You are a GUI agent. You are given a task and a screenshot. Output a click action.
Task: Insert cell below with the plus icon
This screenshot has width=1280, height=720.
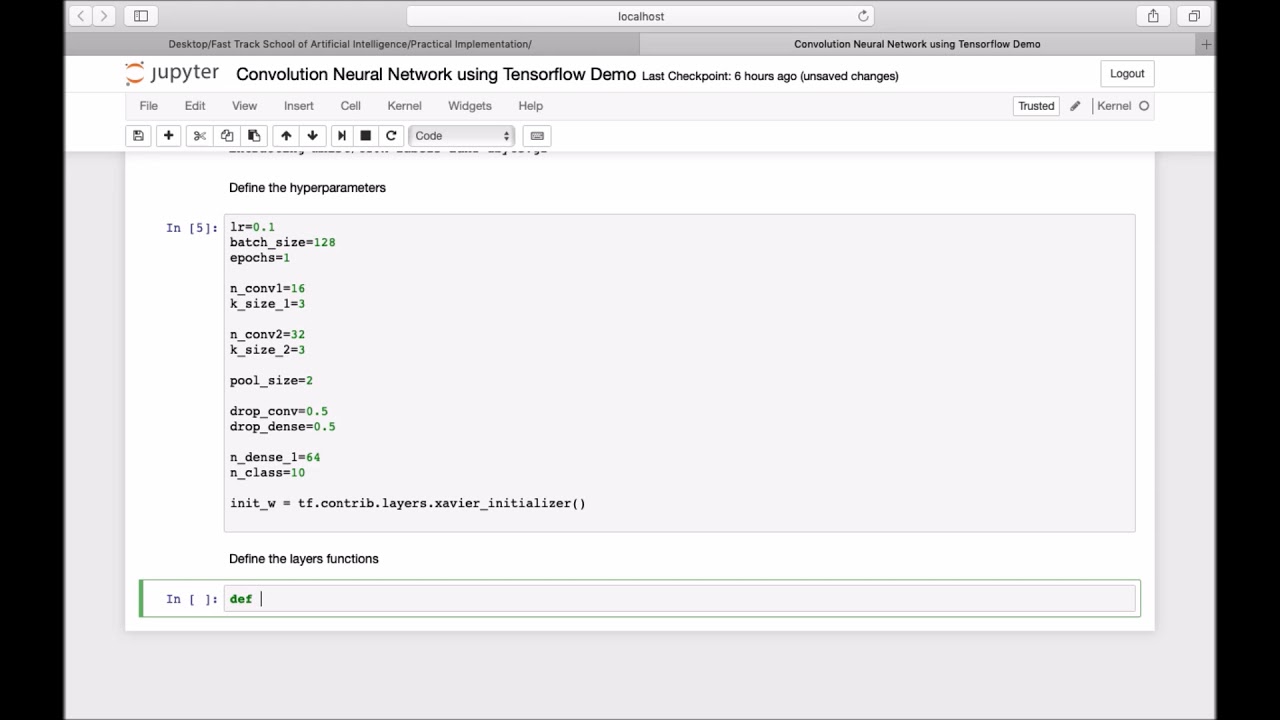(x=168, y=136)
